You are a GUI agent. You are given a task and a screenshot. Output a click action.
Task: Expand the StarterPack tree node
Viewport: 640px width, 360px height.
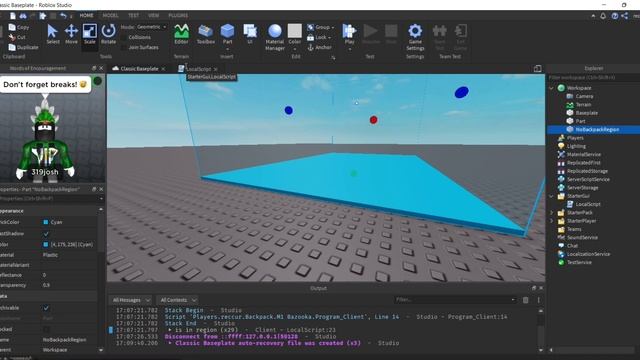pyautogui.click(x=551, y=213)
